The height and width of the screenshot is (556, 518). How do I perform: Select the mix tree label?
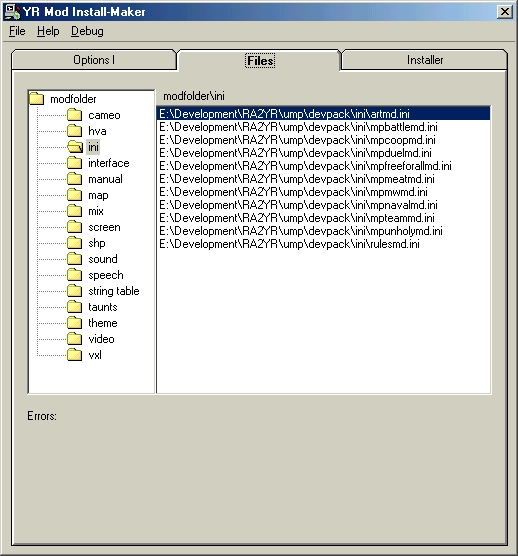click(x=96, y=211)
